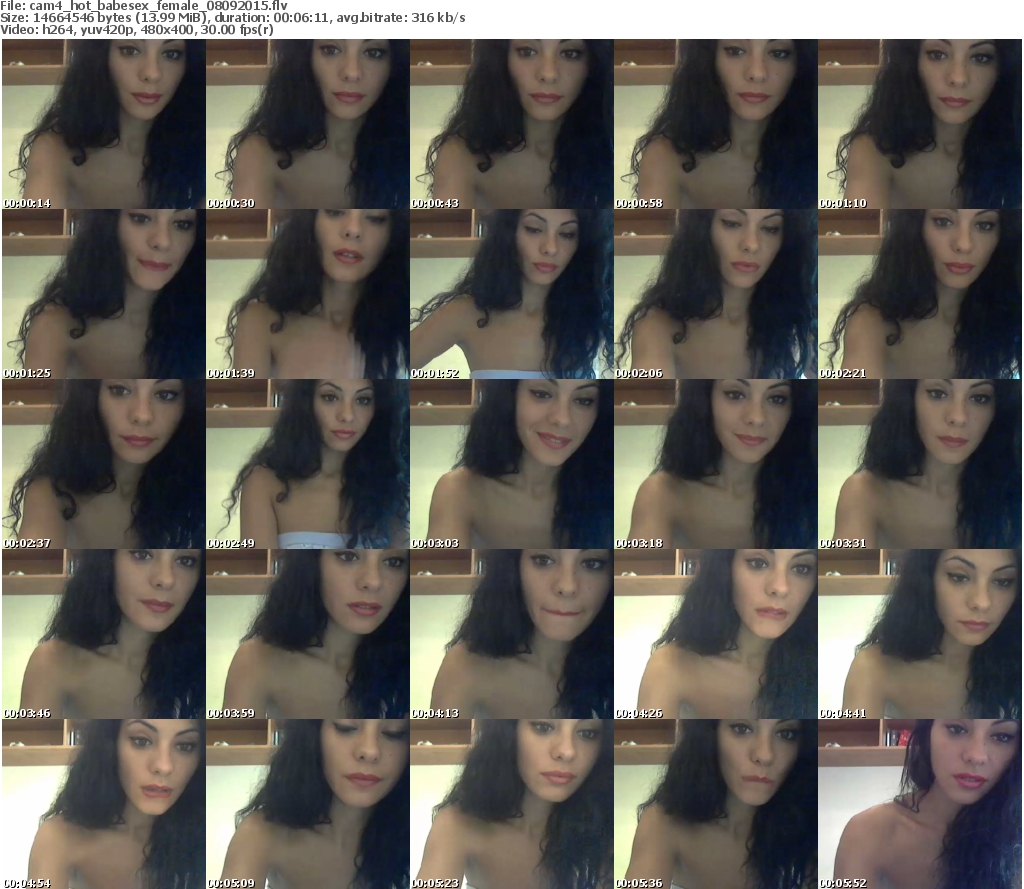The image size is (1024, 889).
Task: Select the 00:05:23 thumbnail
Action: (511, 804)
